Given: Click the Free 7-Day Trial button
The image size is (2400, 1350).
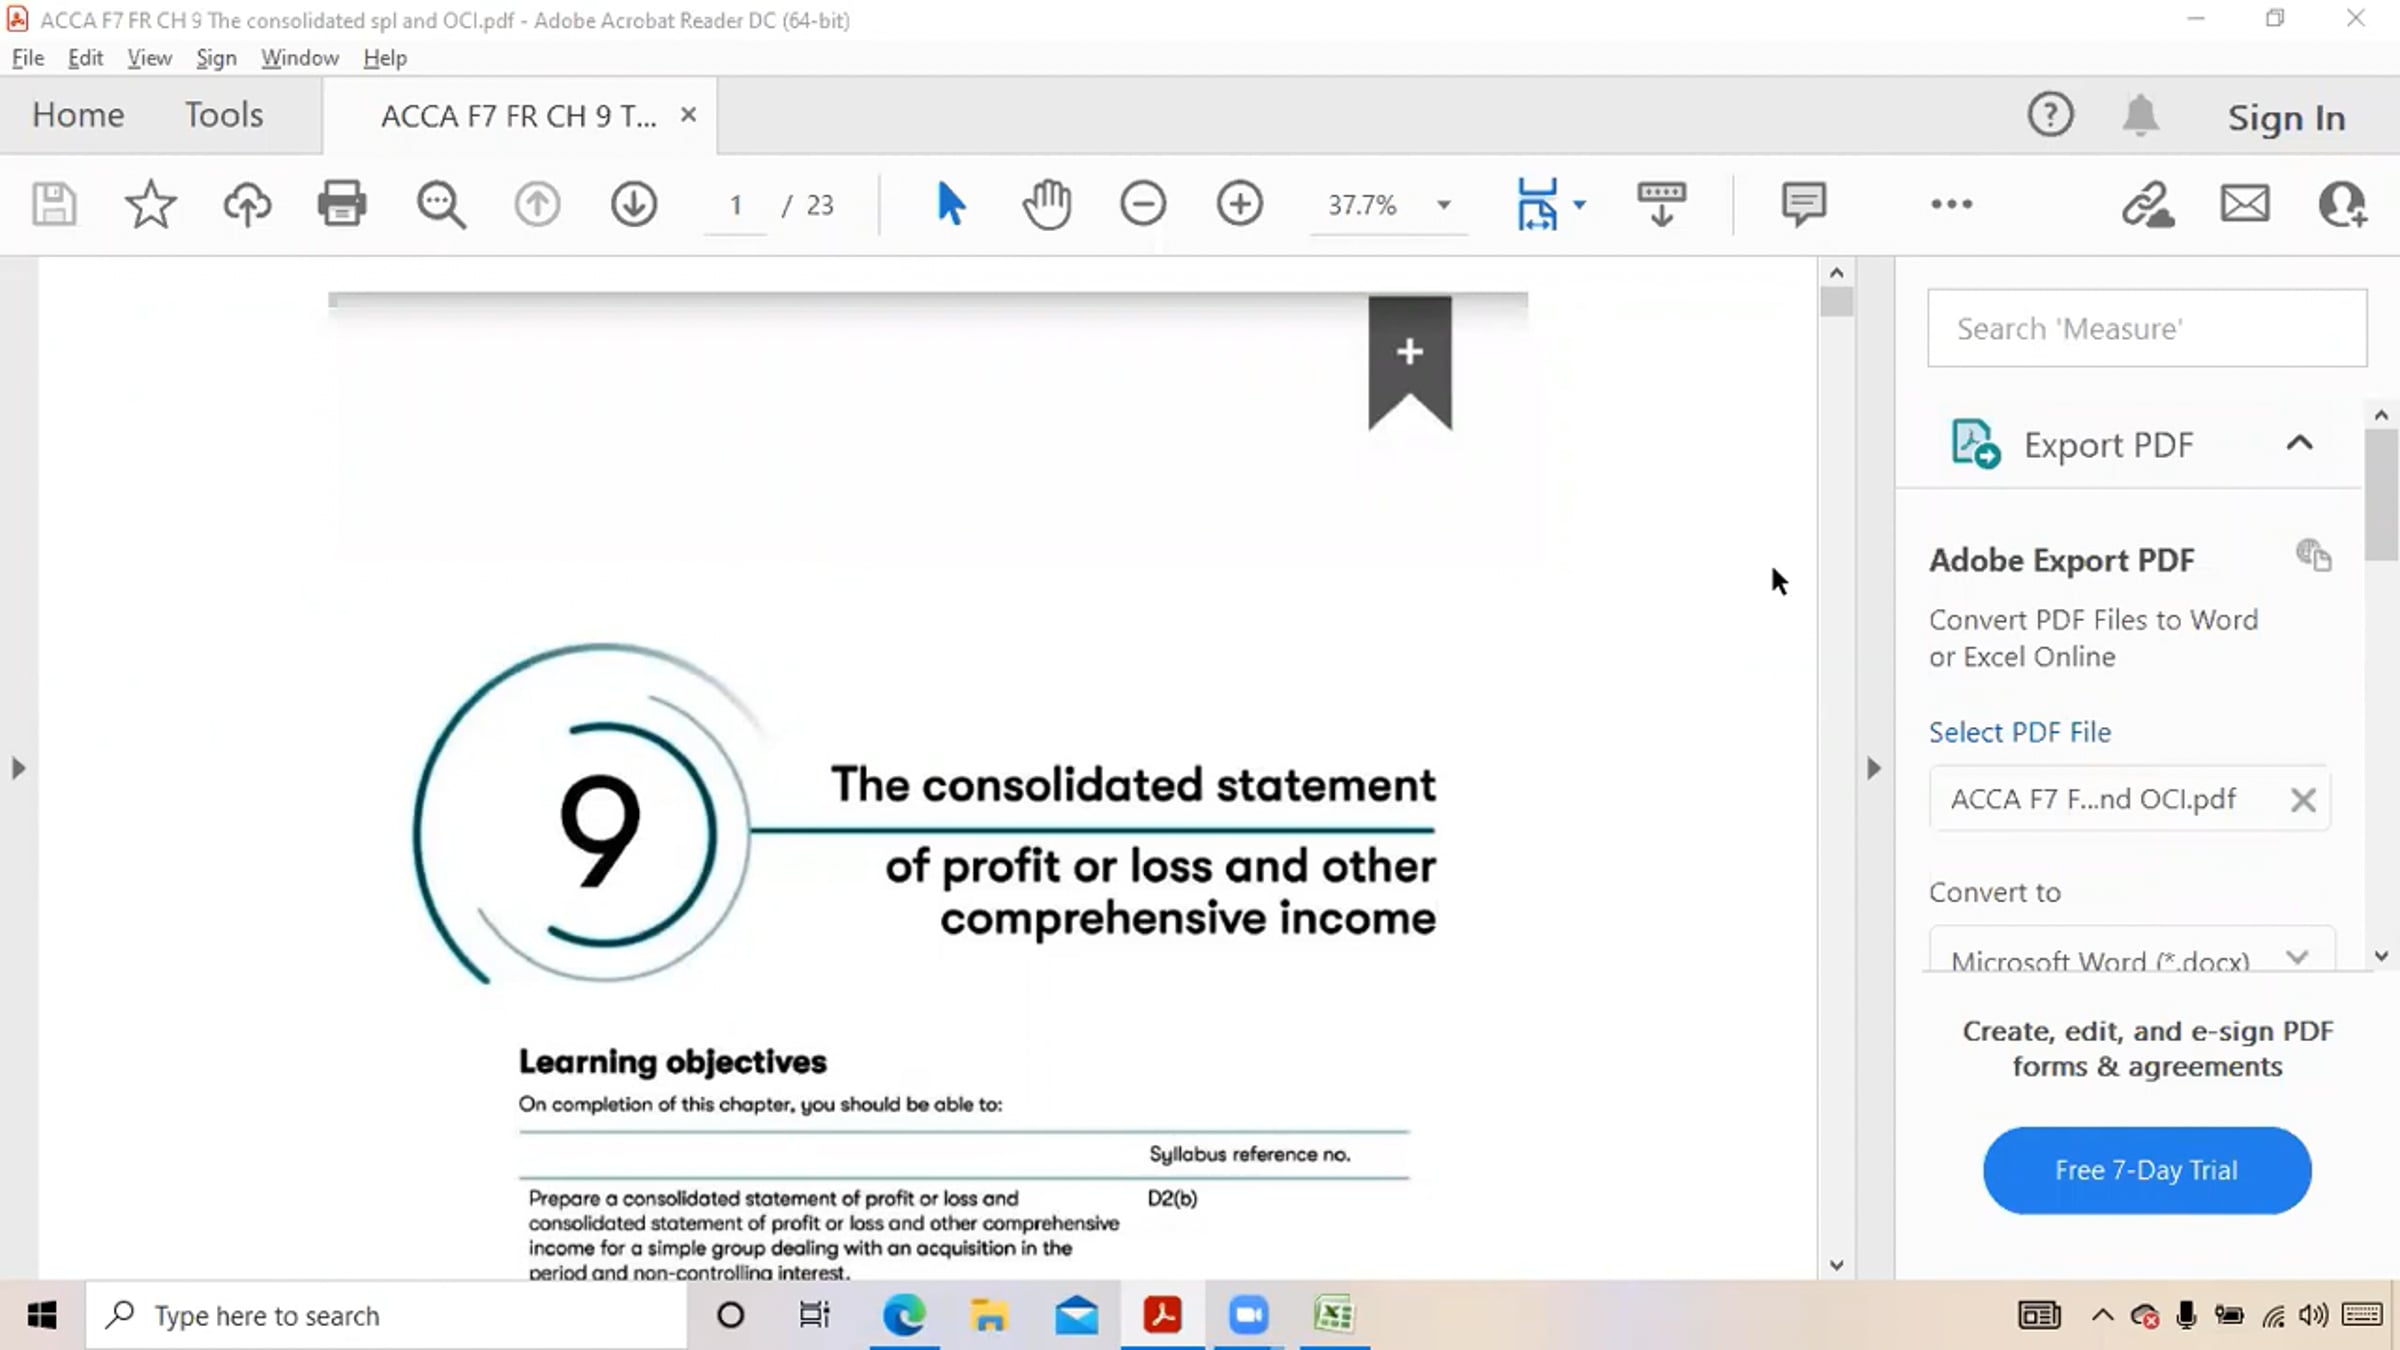Looking at the screenshot, I should [x=2147, y=1170].
